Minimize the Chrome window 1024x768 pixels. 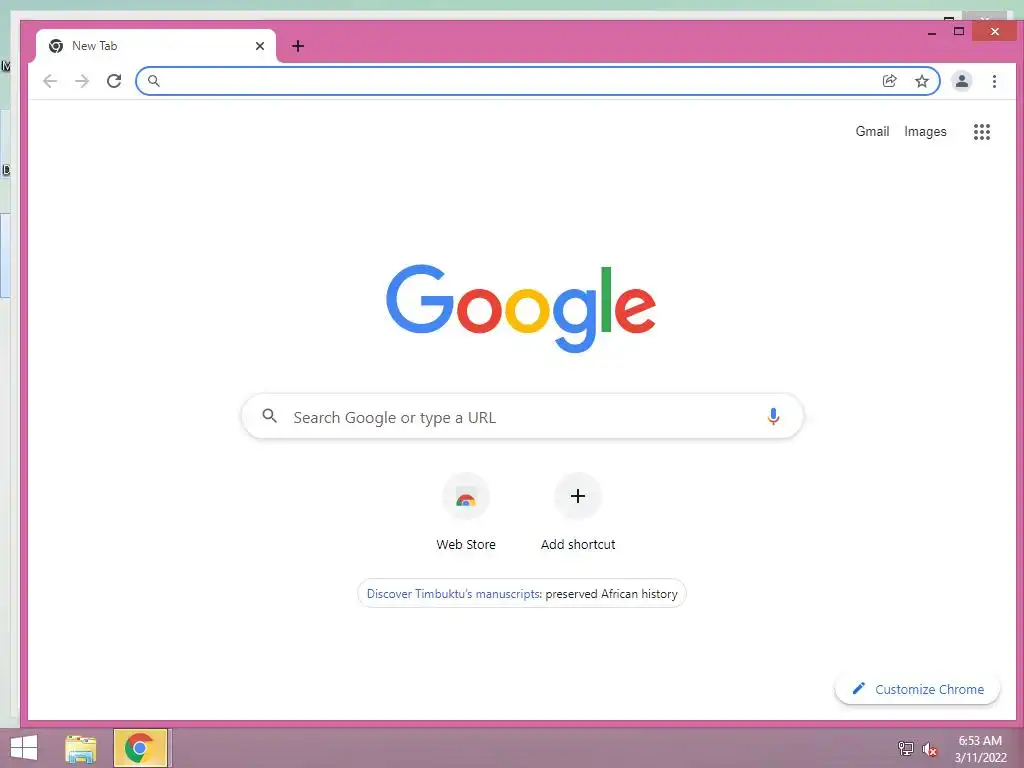[932, 31]
